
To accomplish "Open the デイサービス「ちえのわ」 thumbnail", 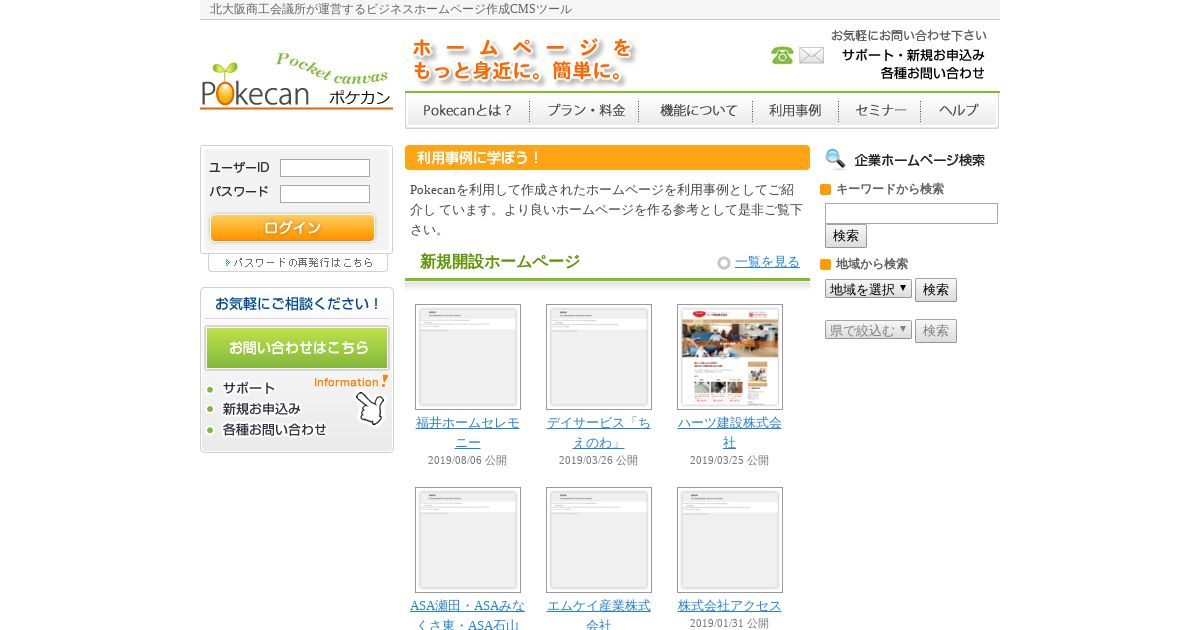I will coord(599,357).
